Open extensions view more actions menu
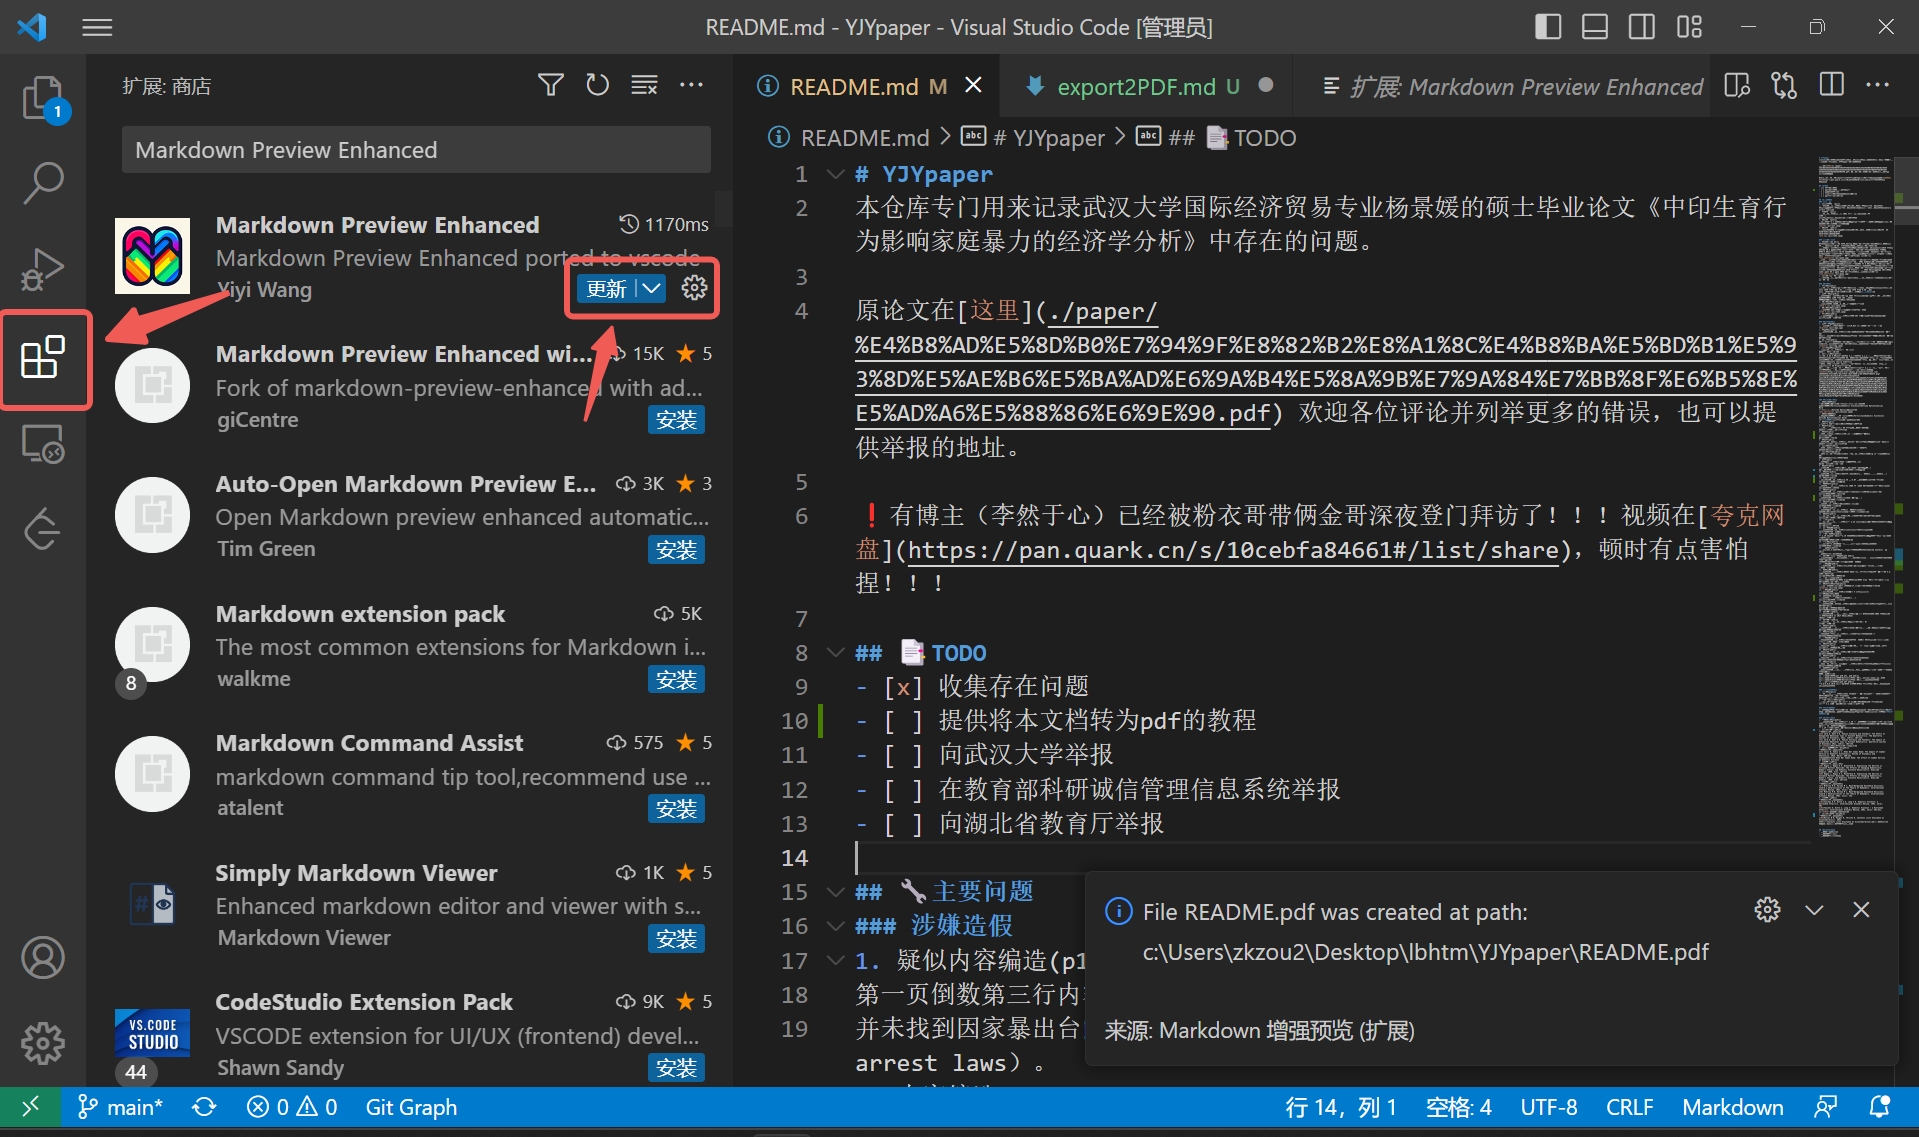Viewport: 1919px width, 1137px height. pyautogui.click(x=692, y=85)
